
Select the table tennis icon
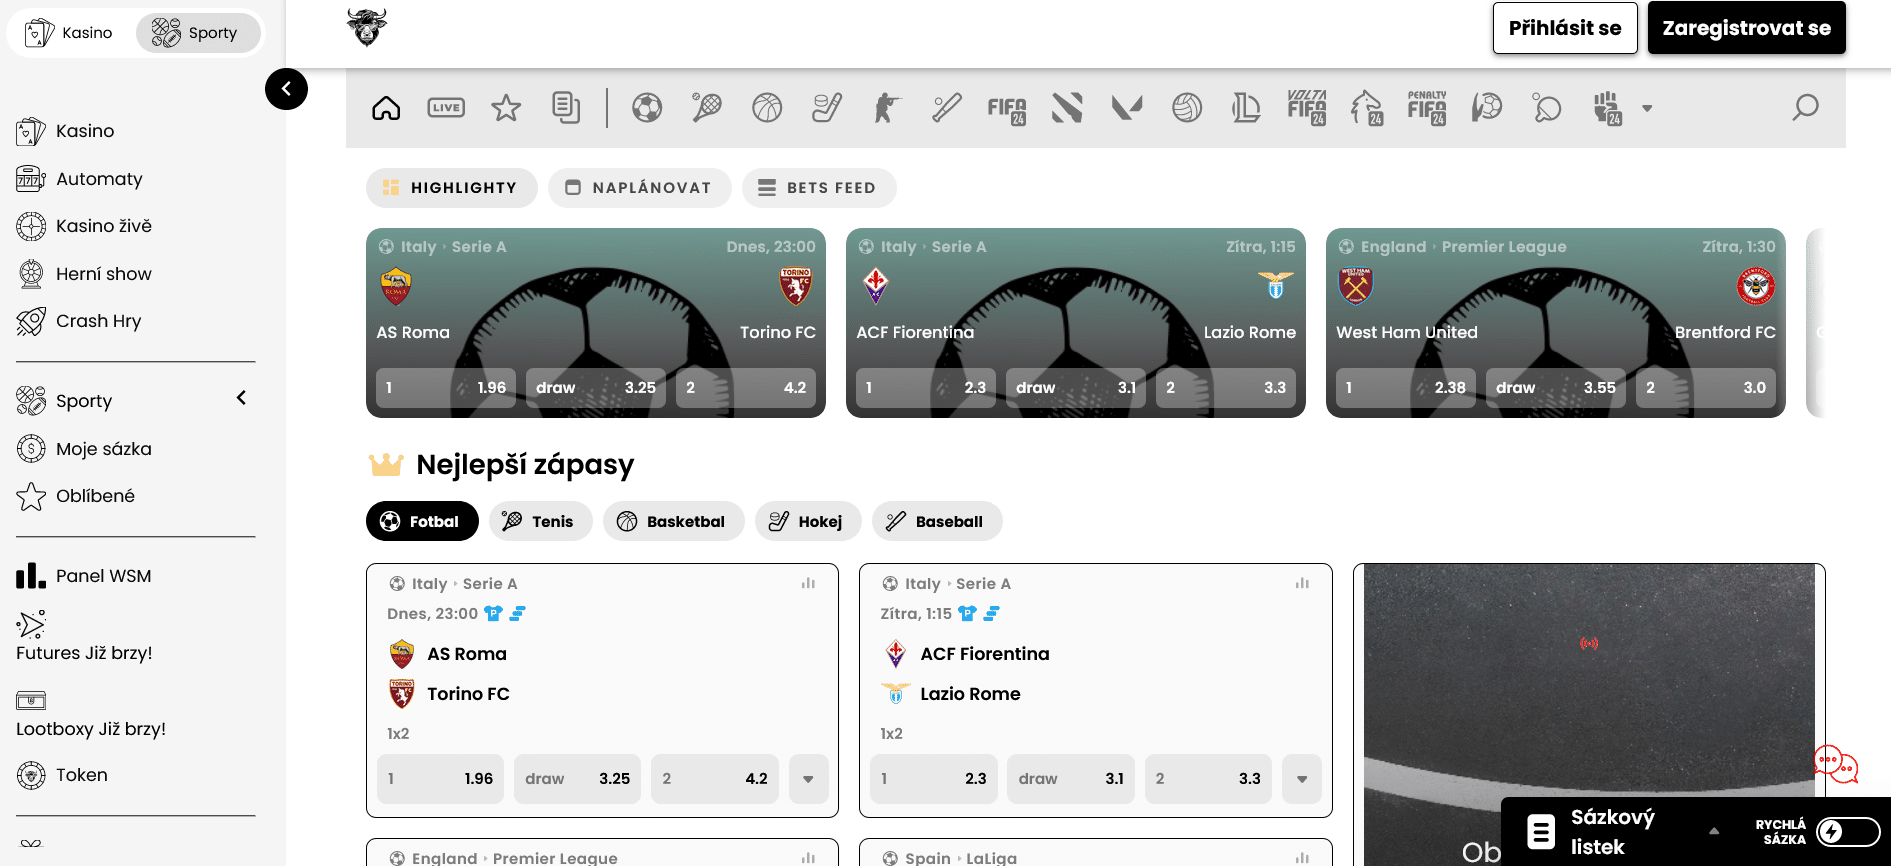[x=1547, y=108]
